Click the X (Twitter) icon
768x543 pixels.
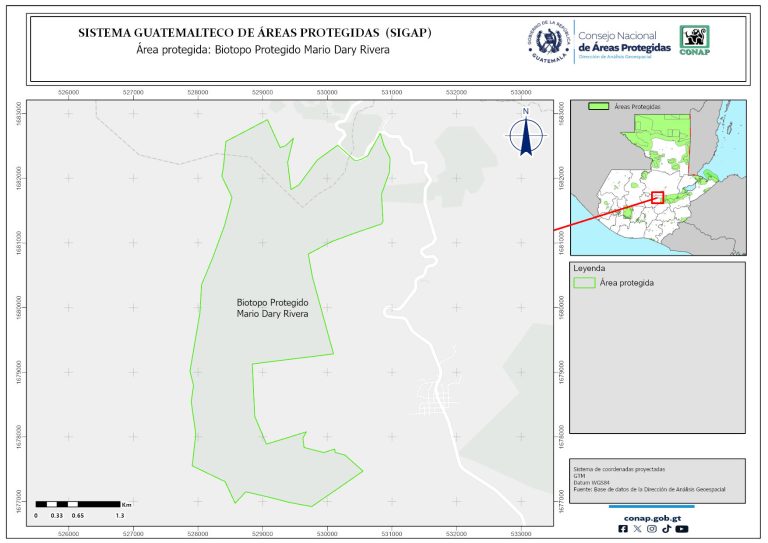click(x=638, y=529)
